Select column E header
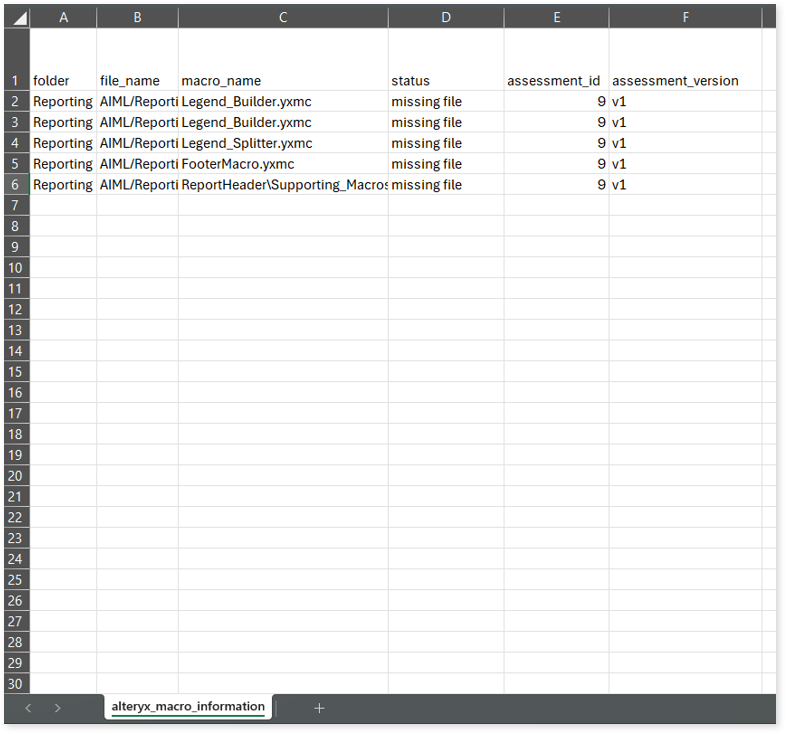The image size is (786, 734). [x=556, y=18]
